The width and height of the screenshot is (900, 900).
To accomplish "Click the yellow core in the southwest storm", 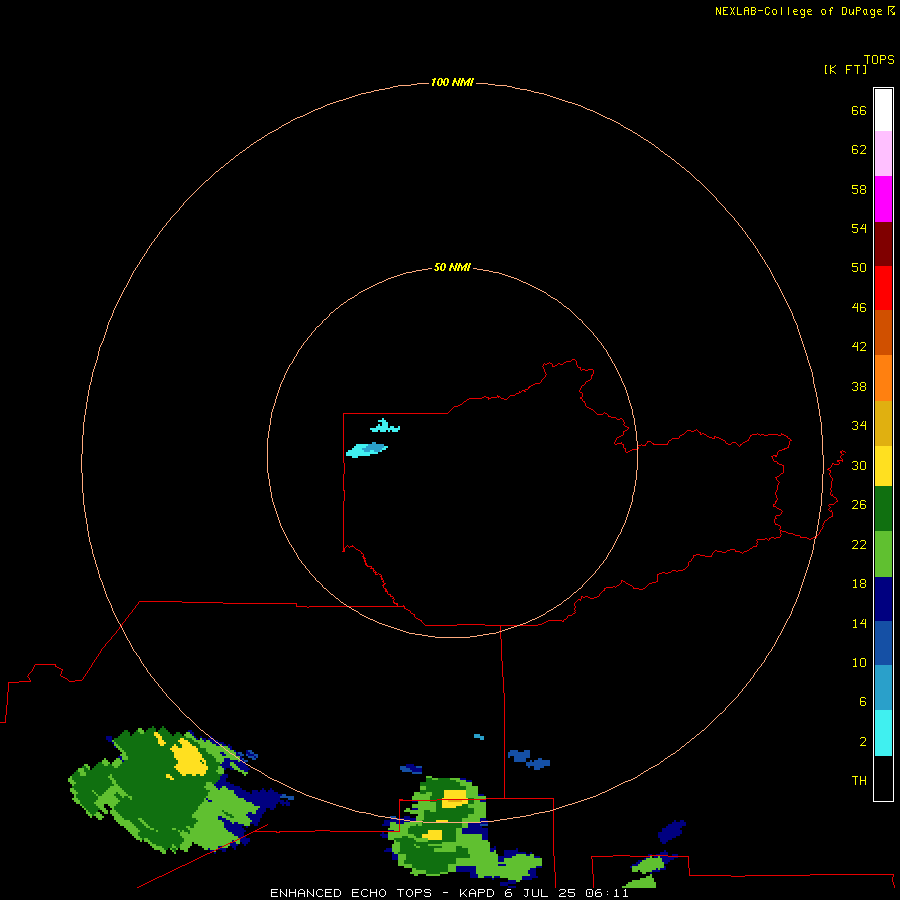I will coord(188,757).
